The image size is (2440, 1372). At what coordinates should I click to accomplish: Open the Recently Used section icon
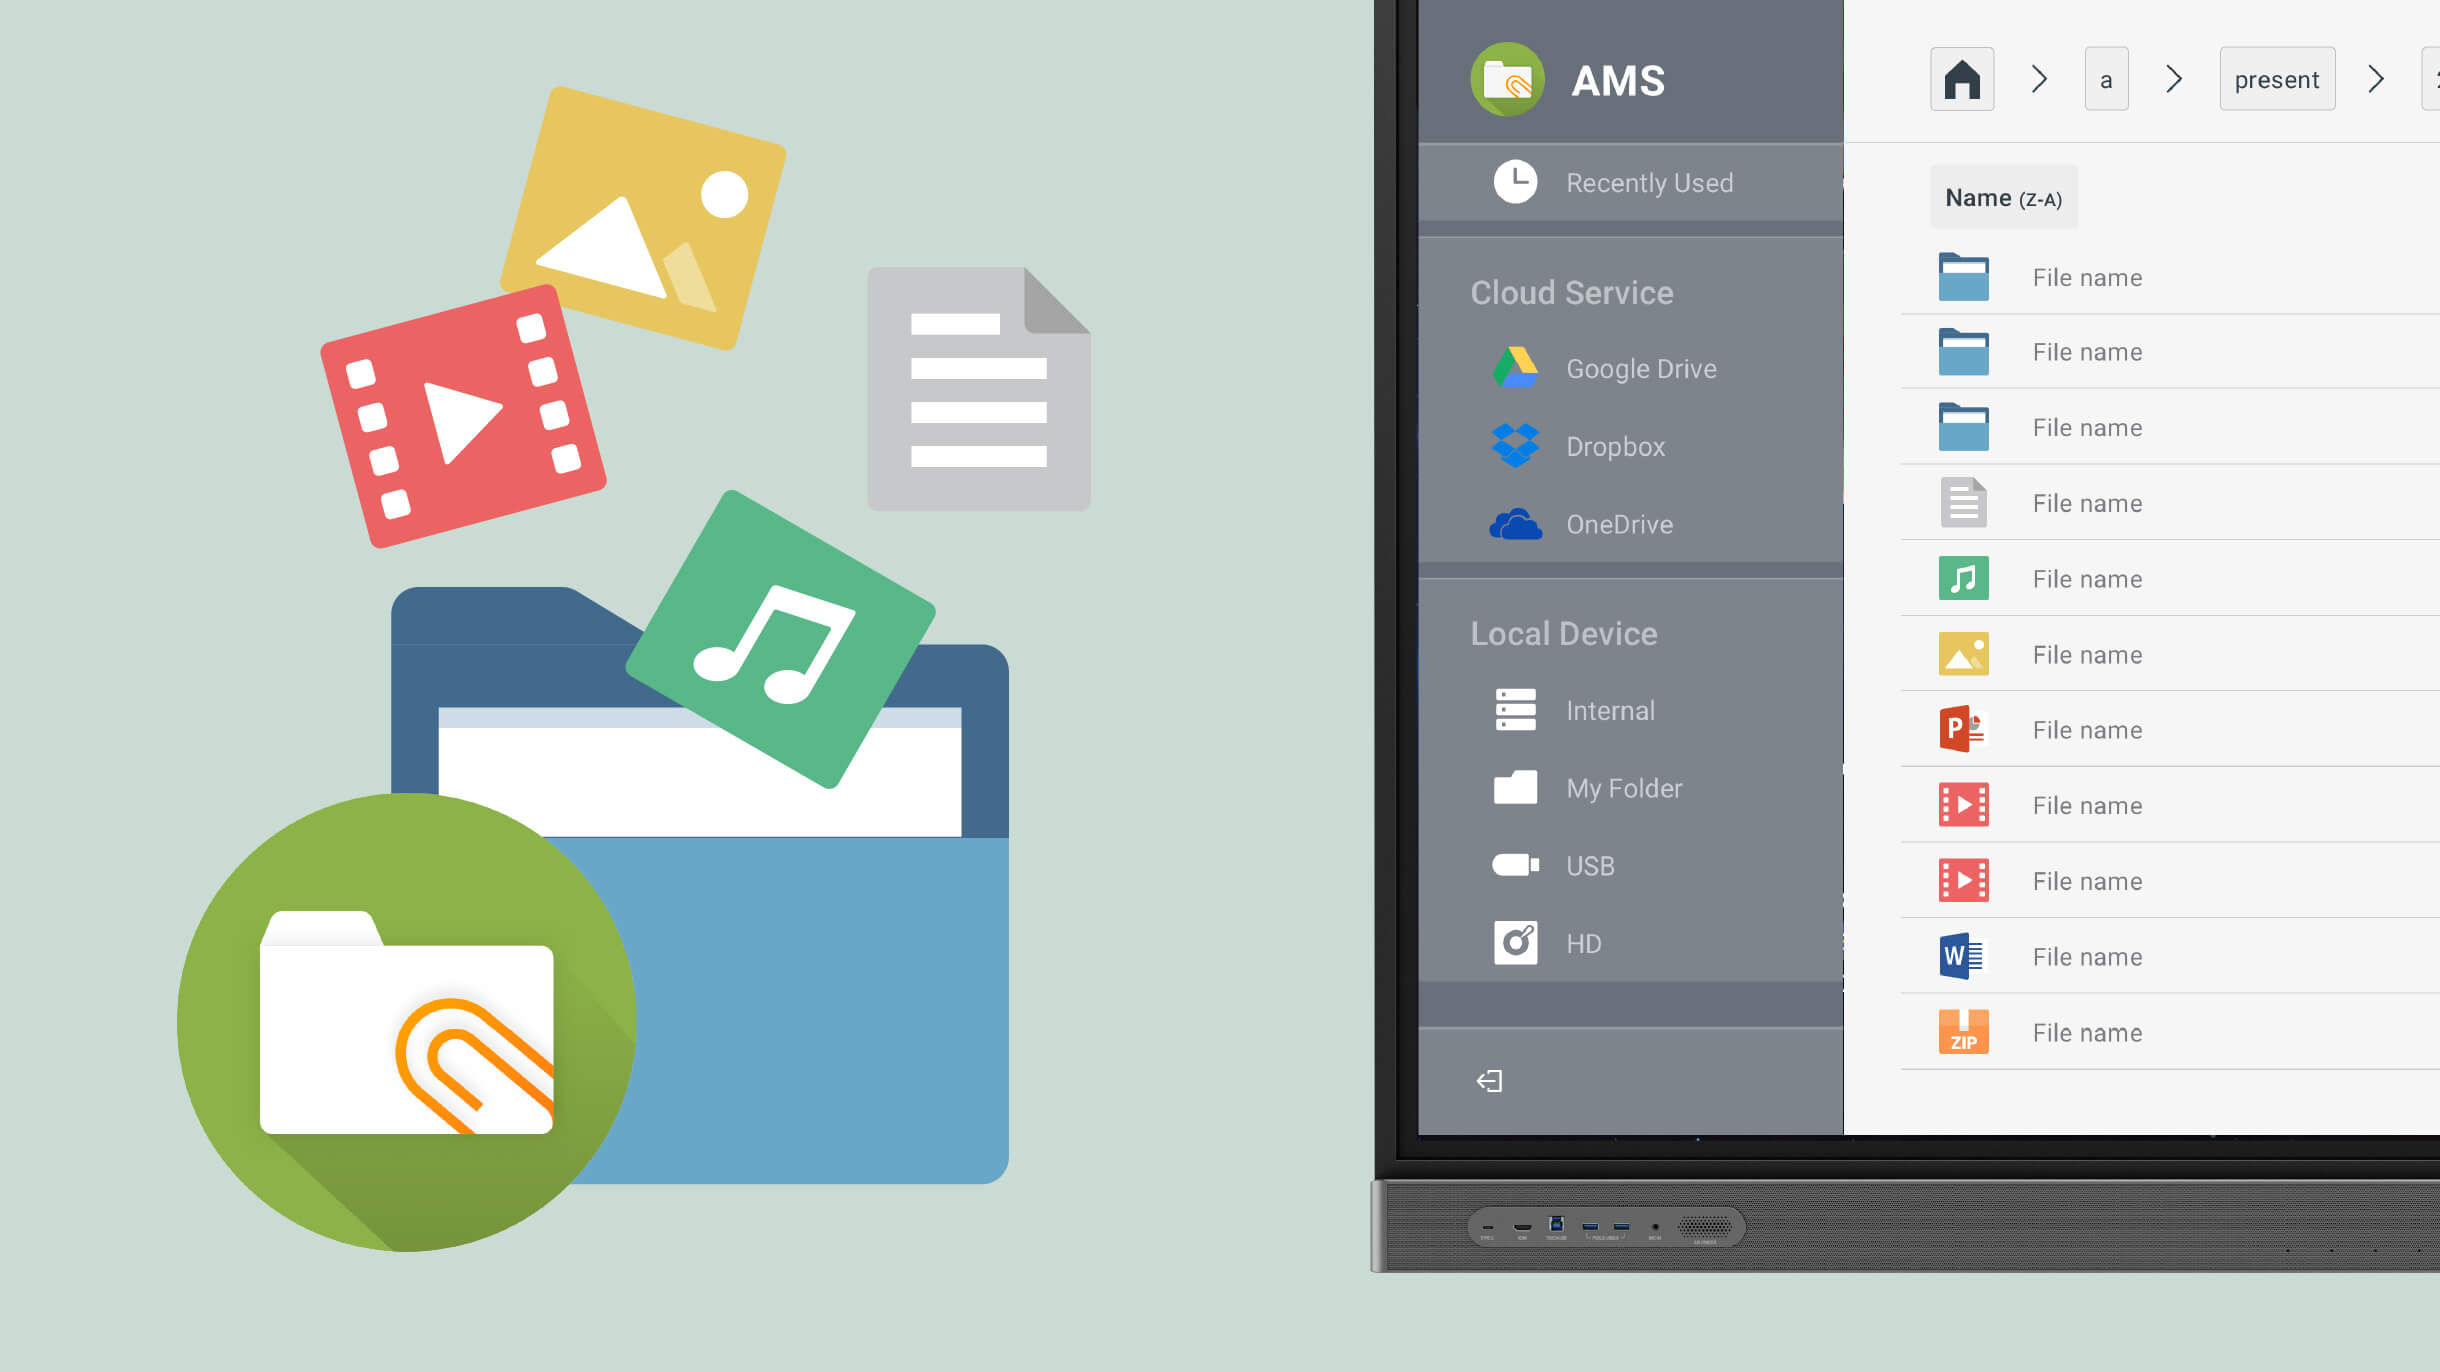tap(1517, 183)
